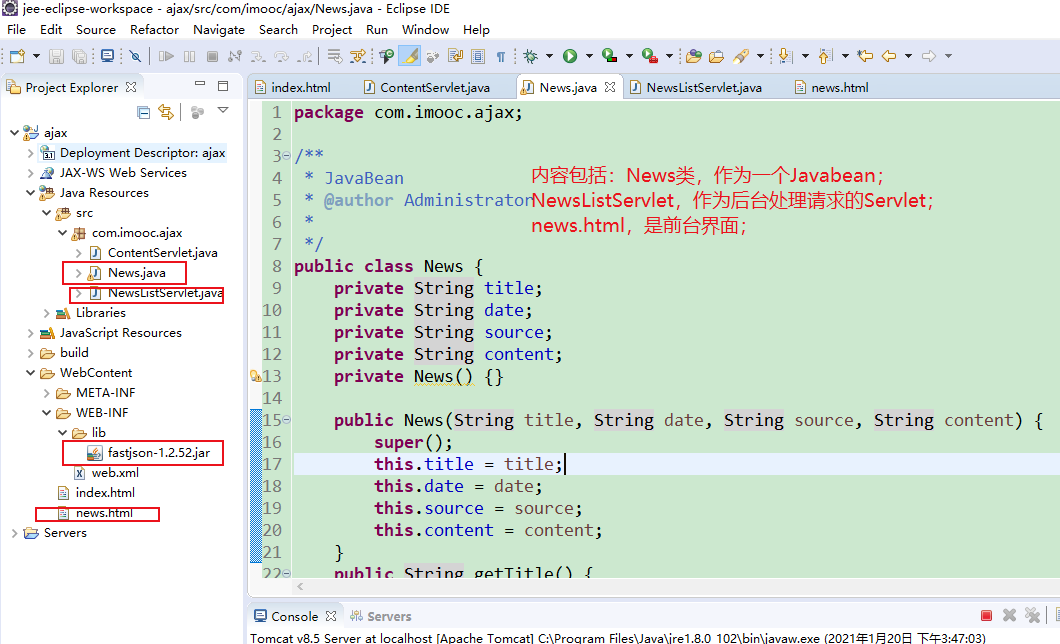Image resolution: width=1060 pixels, height=644 pixels.
Task: Click the Last Edit Location icon
Action: point(865,56)
